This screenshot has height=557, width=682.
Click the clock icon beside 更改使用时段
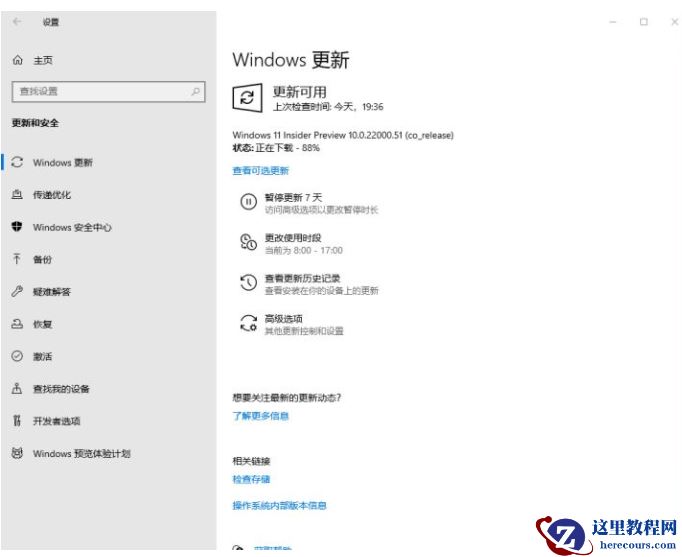point(248,242)
